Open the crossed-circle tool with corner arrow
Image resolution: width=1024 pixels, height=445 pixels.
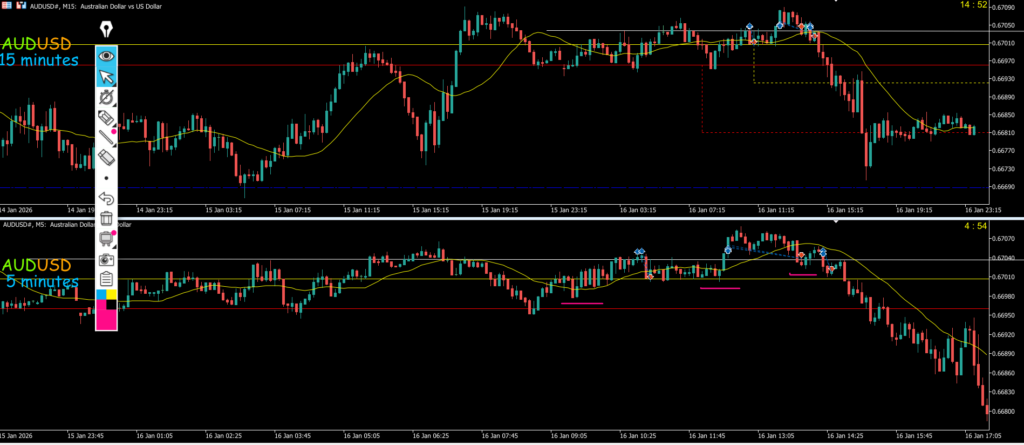click(x=107, y=98)
